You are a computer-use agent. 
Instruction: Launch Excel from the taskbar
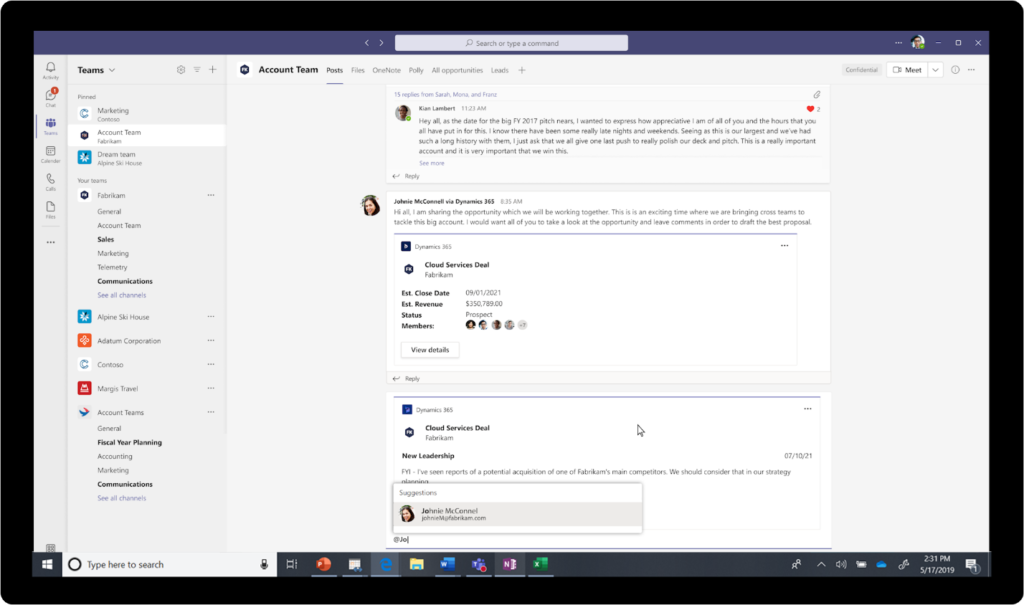click(540, 564)
